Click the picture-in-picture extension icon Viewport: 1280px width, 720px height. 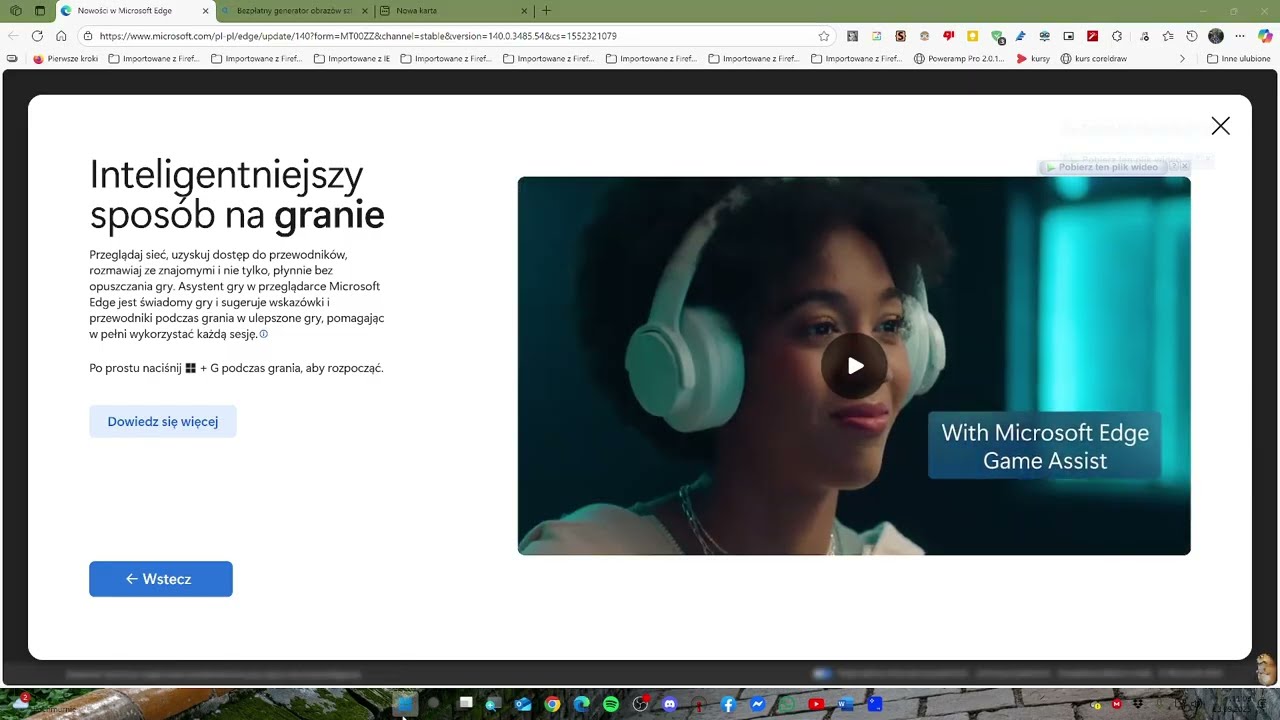1068,36
